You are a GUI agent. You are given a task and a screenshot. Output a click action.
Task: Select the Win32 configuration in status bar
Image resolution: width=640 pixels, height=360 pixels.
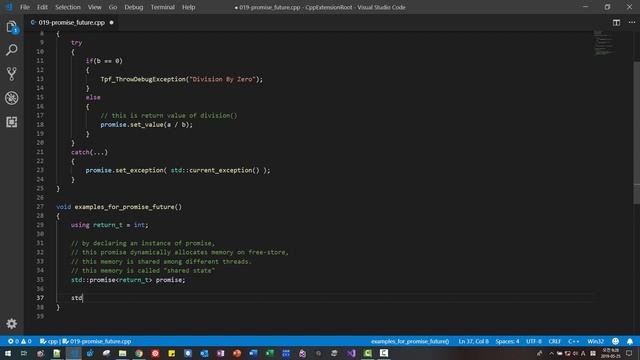596,341
